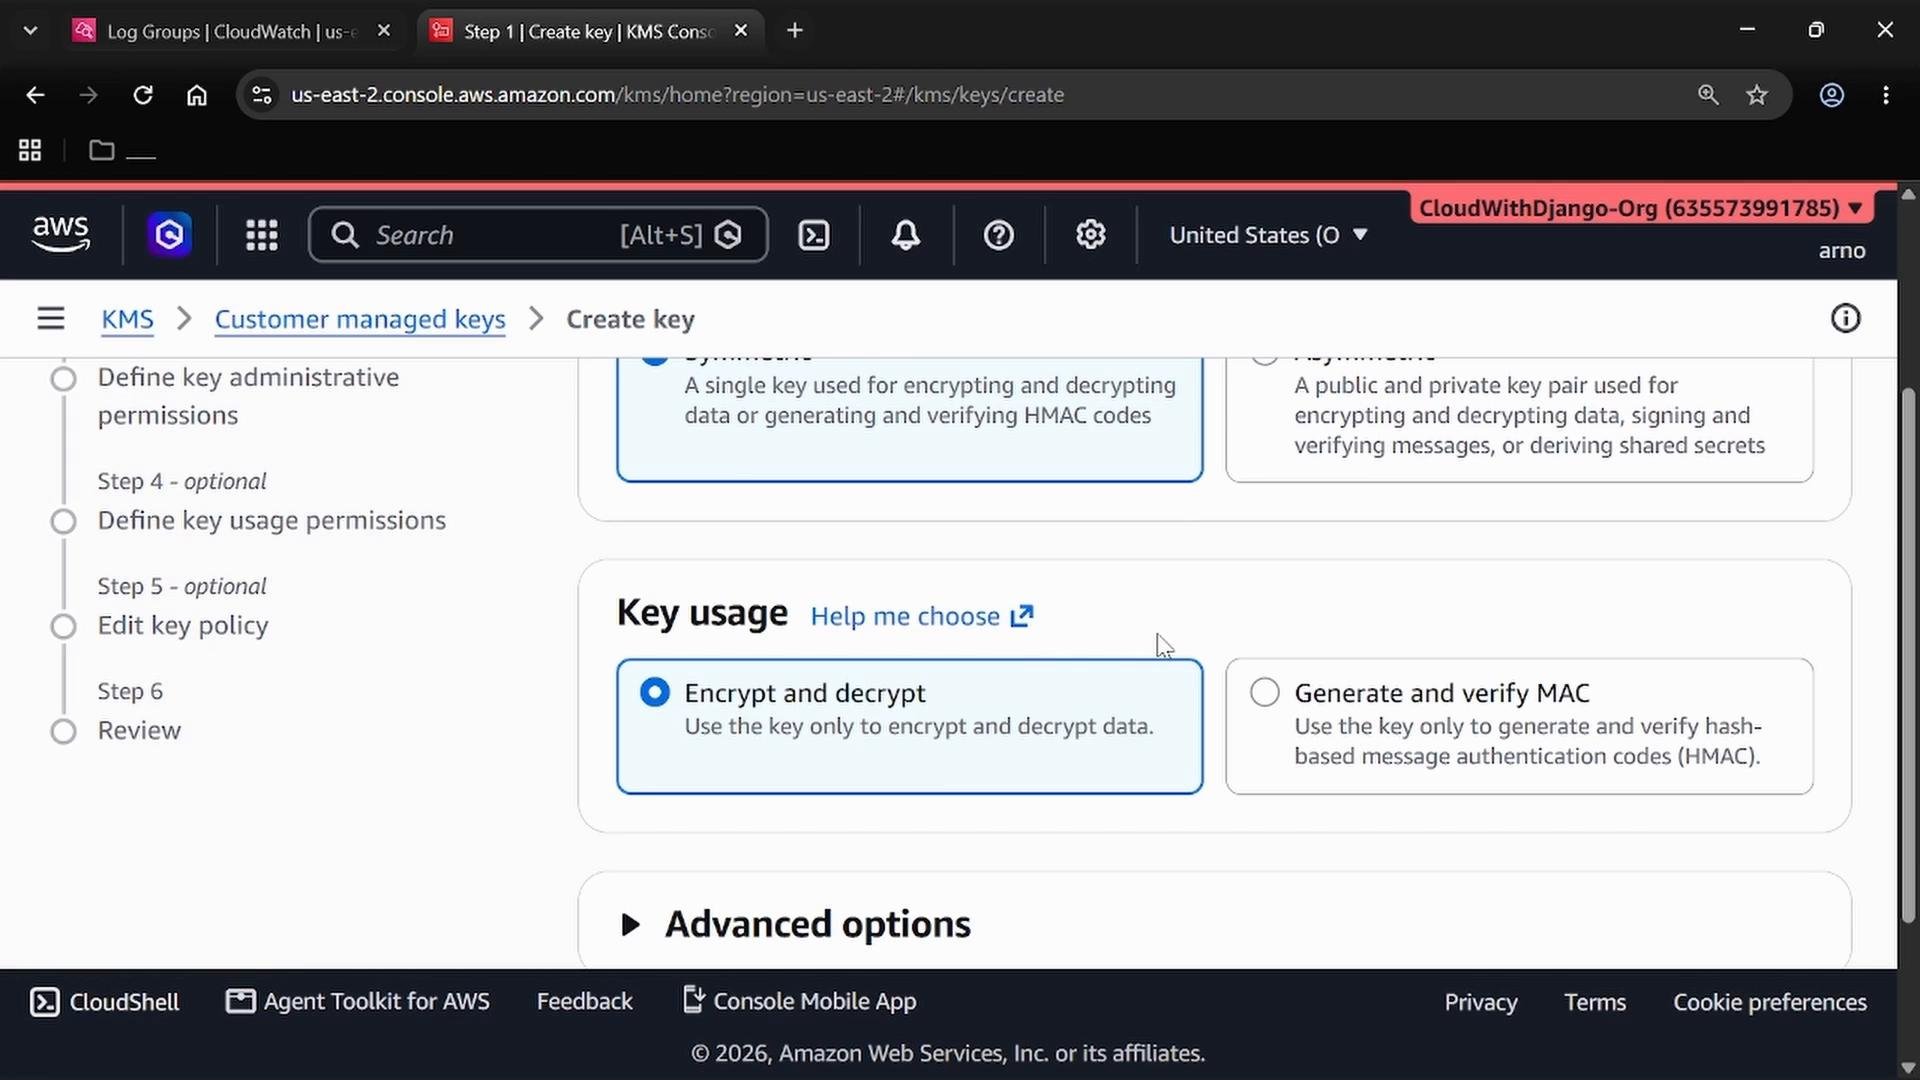The image size is (1920, 1080).
Task: Open the Privacy footer link
Action: pos(1480,1002)
